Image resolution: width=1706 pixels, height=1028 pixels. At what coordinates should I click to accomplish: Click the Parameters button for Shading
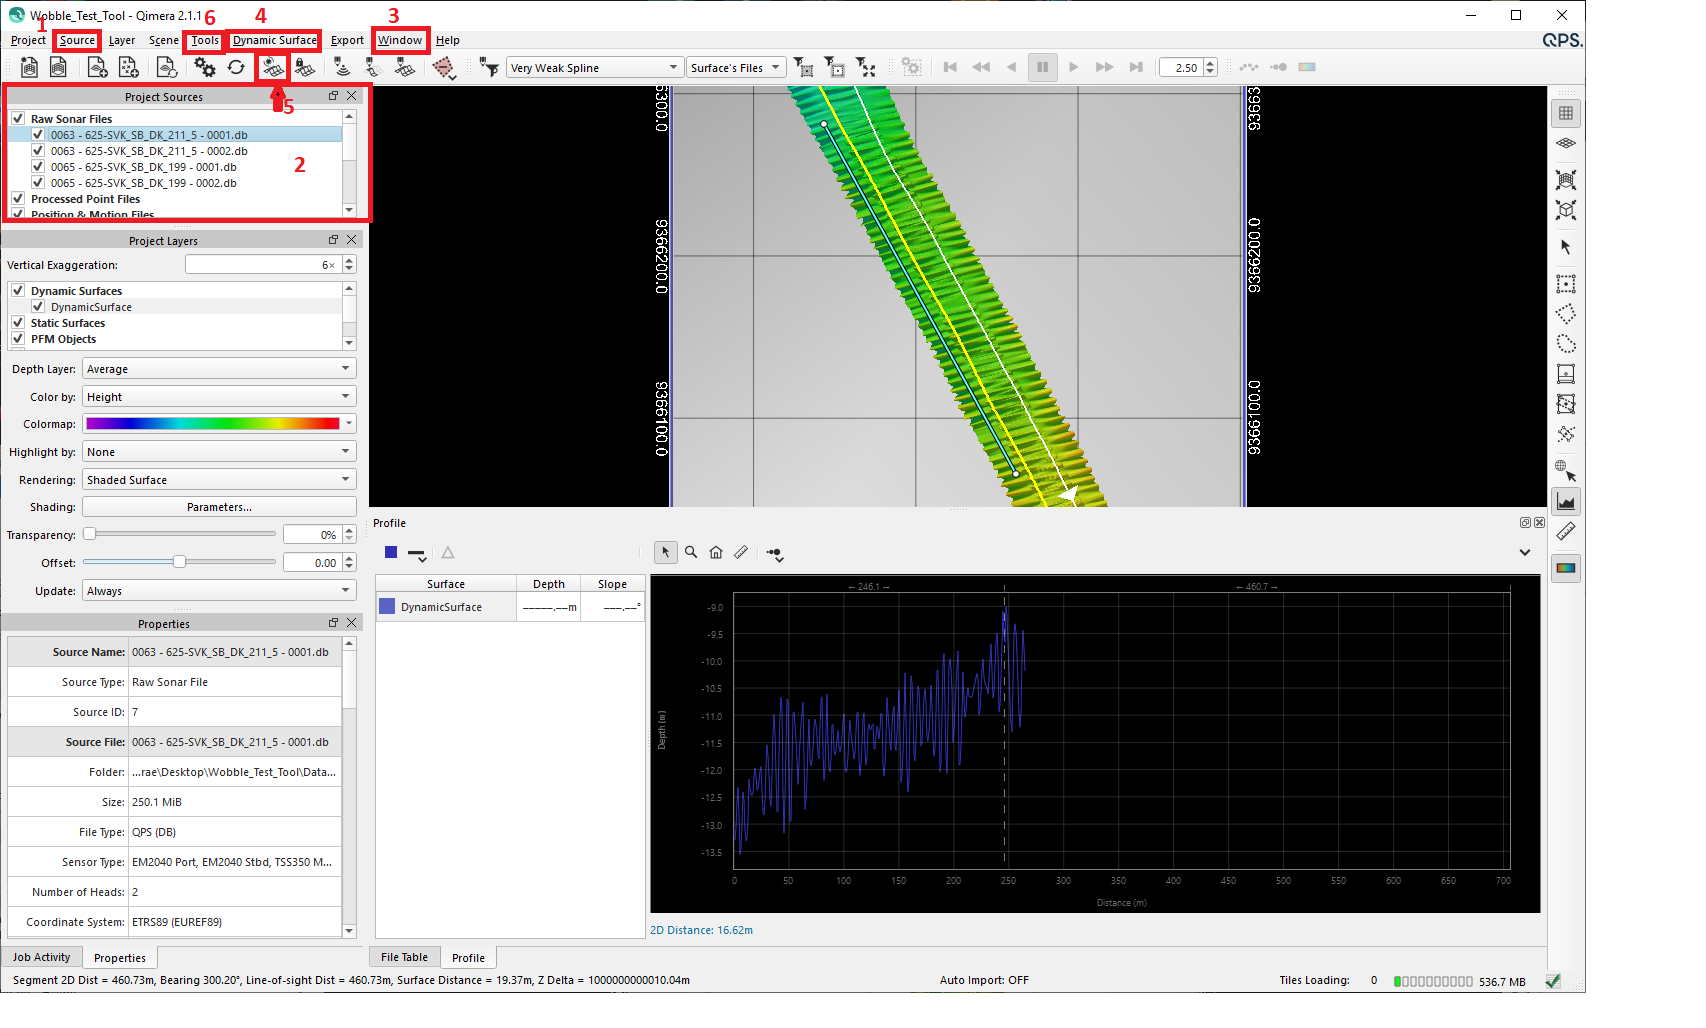point(219,507)
